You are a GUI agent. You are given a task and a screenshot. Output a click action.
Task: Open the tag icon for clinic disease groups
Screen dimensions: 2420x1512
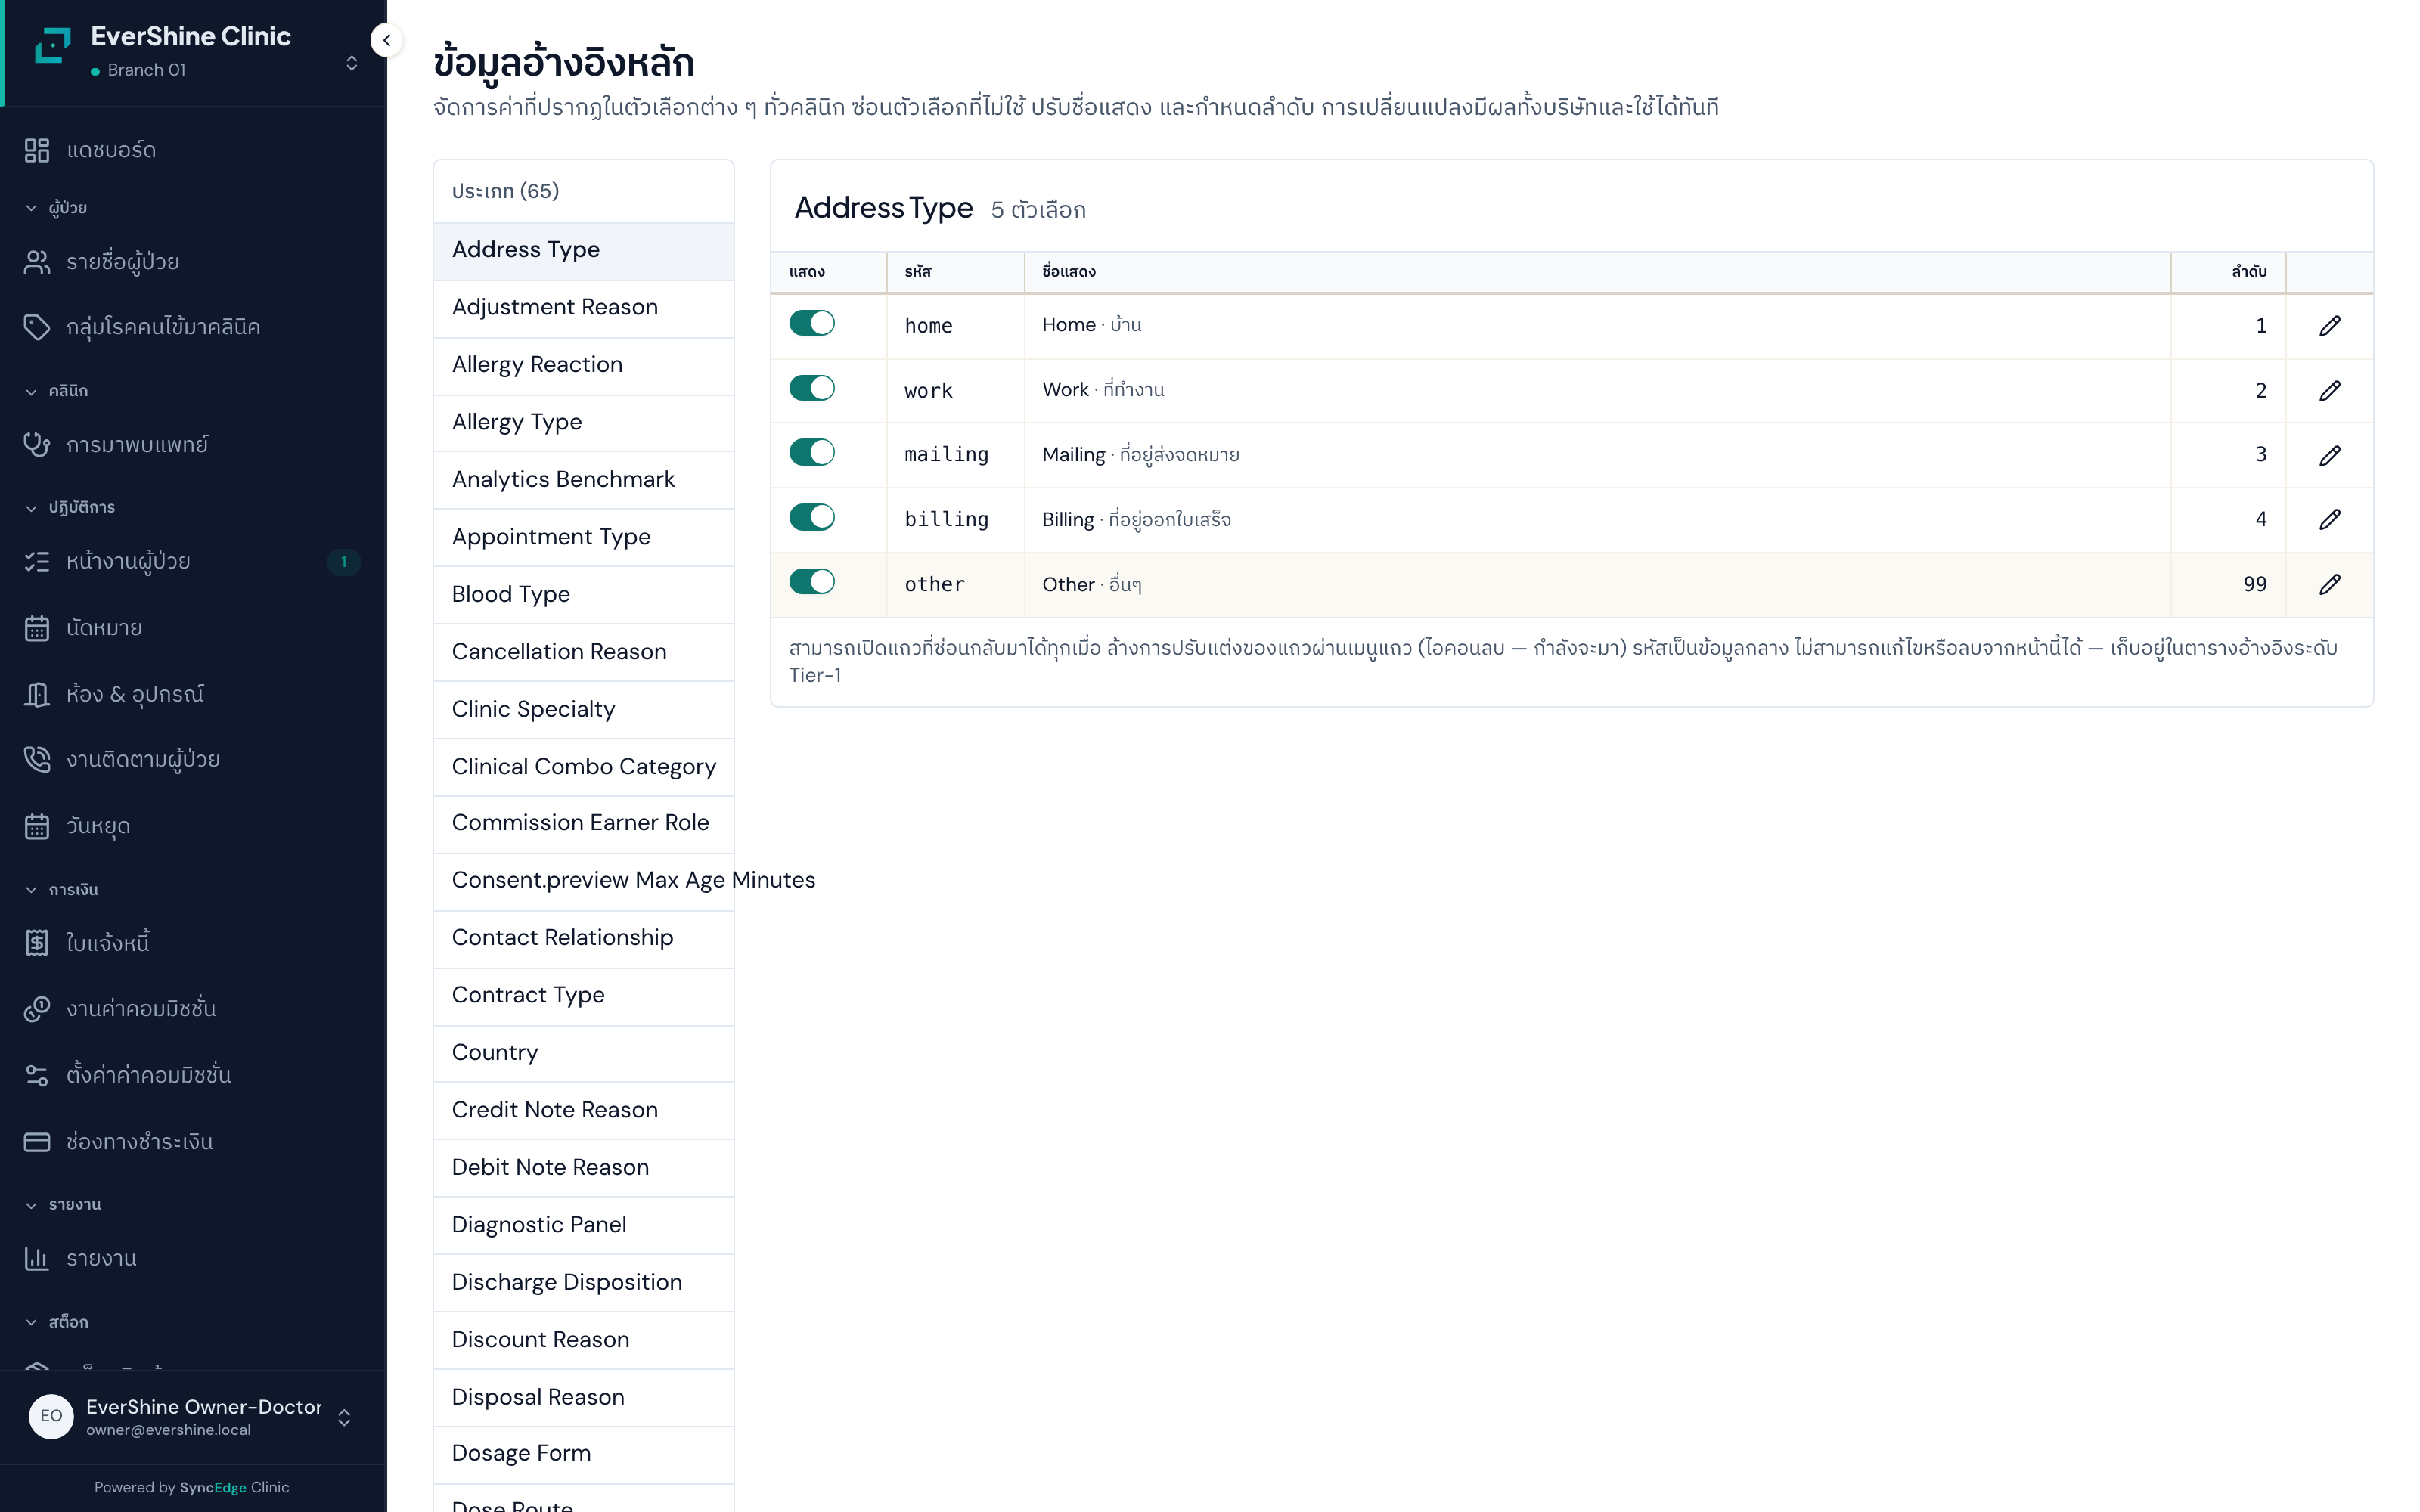37,327
